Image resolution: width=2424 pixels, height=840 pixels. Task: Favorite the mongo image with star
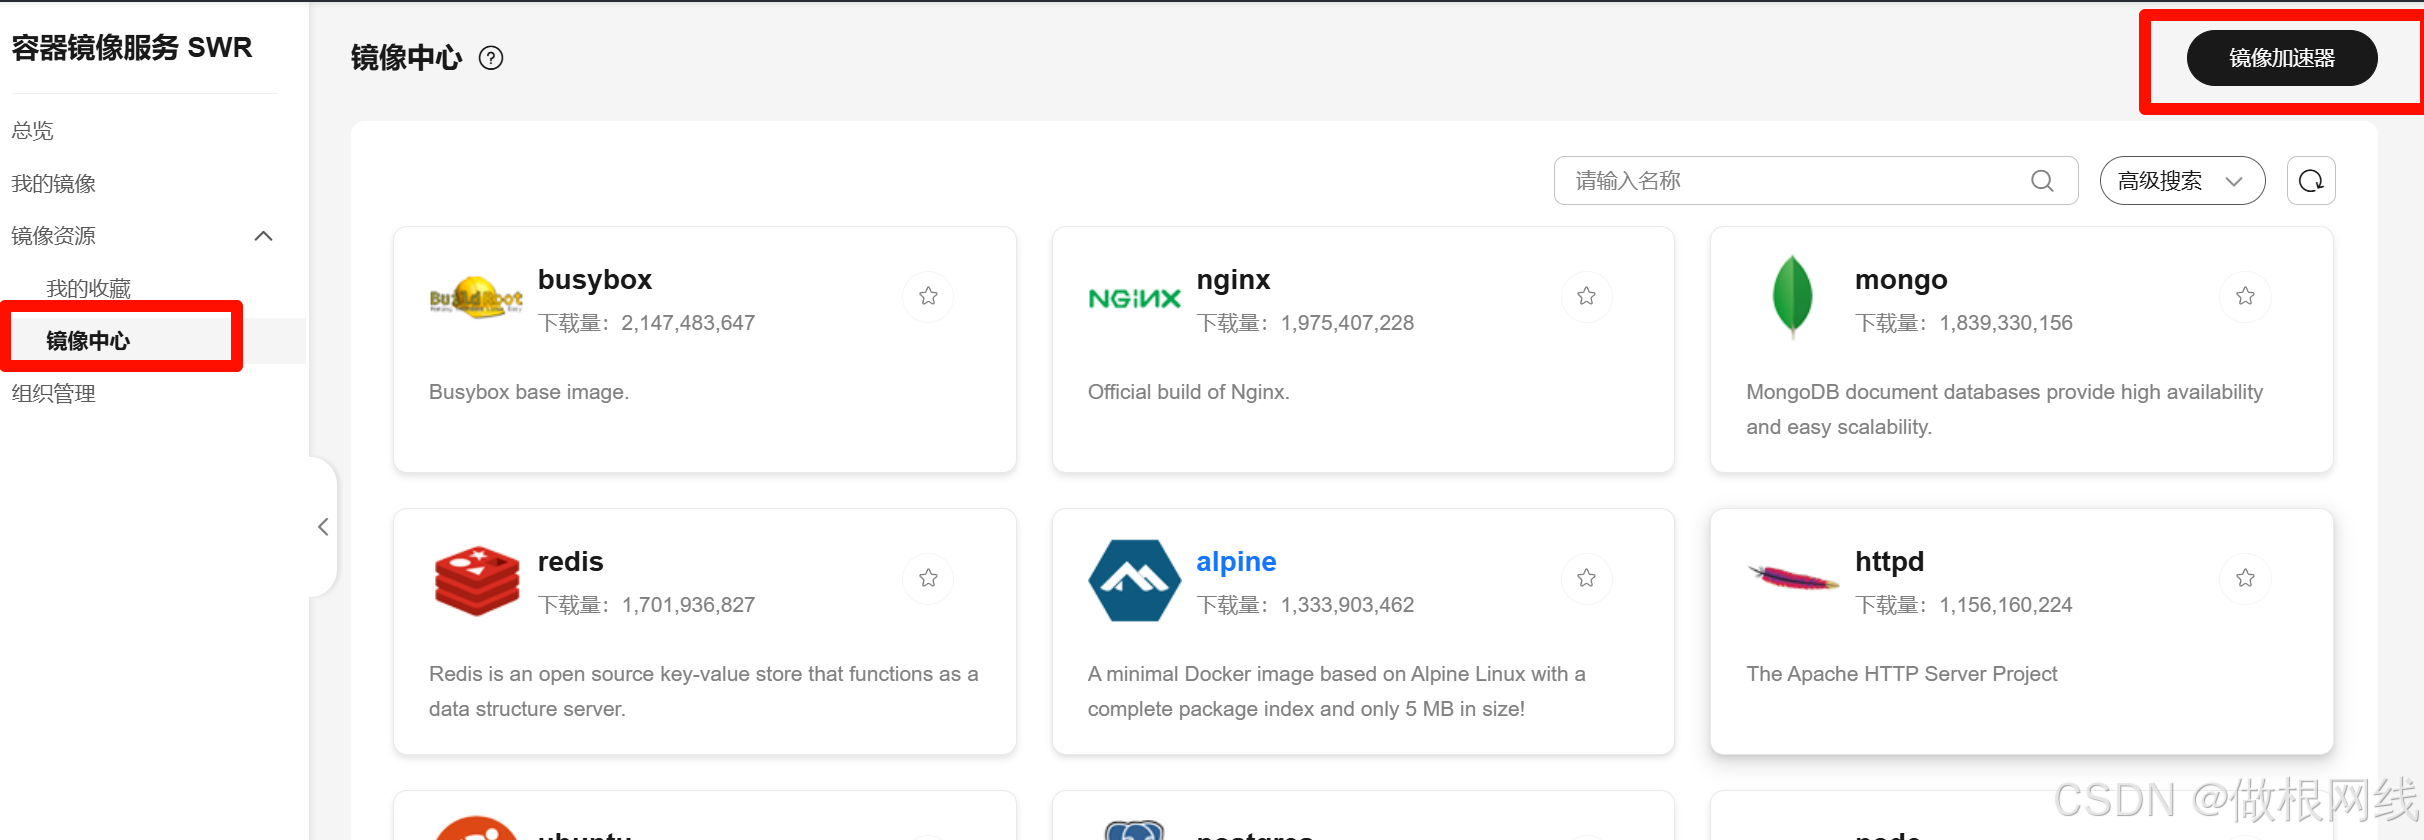(2245, 296)
